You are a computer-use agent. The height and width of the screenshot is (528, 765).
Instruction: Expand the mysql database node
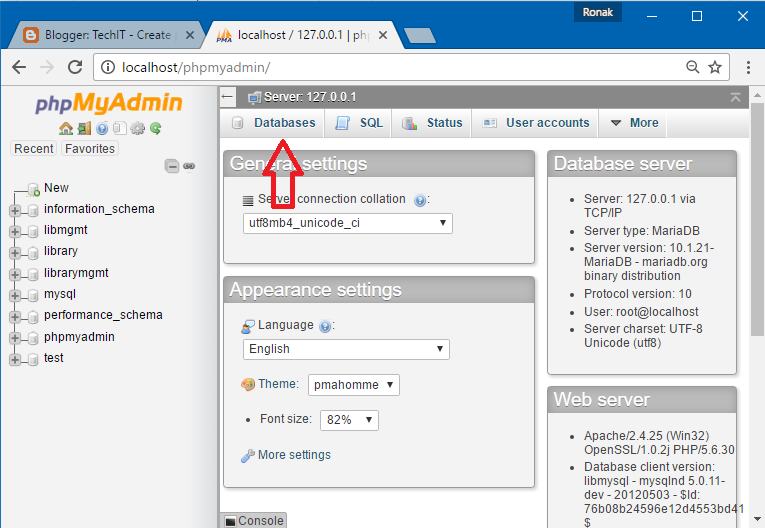coord(15,296)
